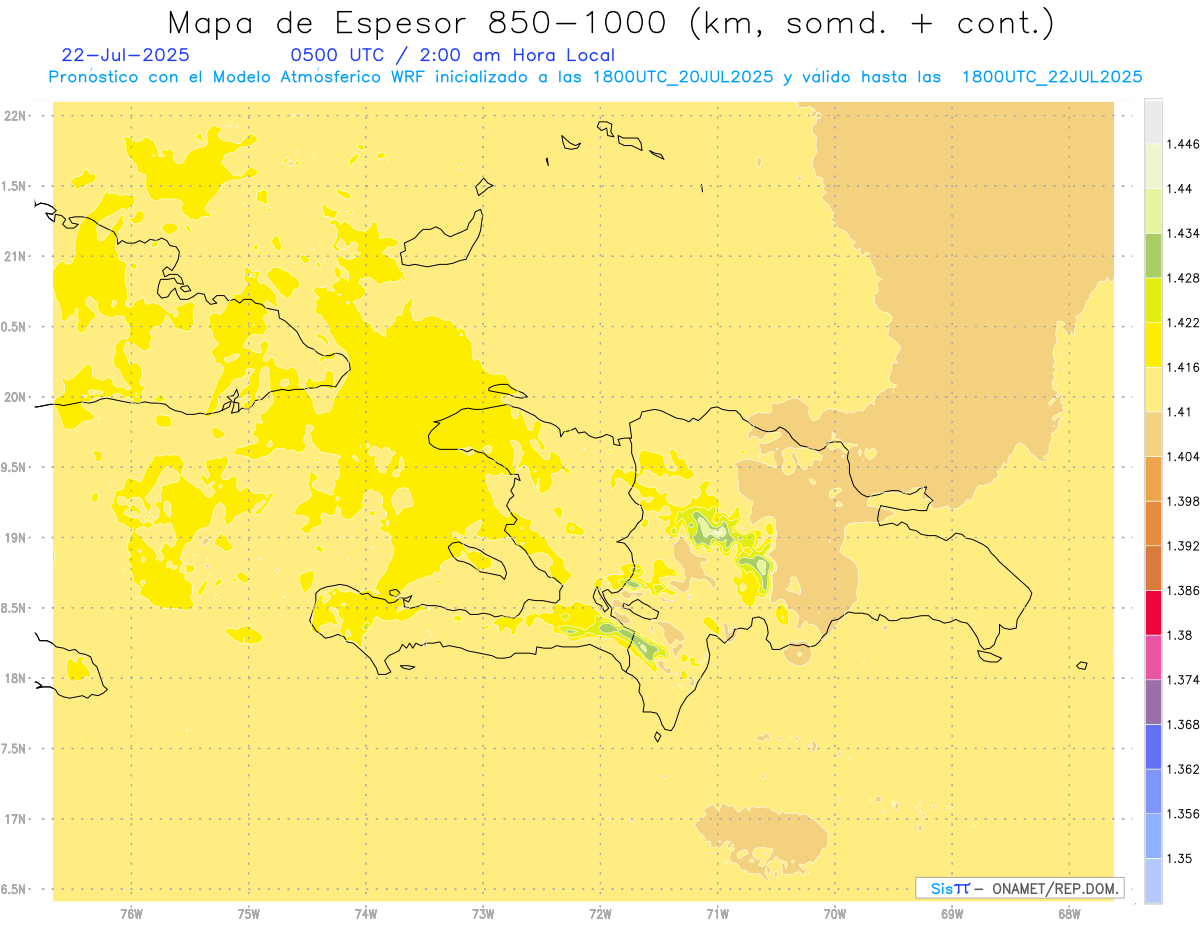The height and width of the screenshot is (927, 1200).
Task: Select the date label '22-Jul-2025'
Action: point(125,55)
